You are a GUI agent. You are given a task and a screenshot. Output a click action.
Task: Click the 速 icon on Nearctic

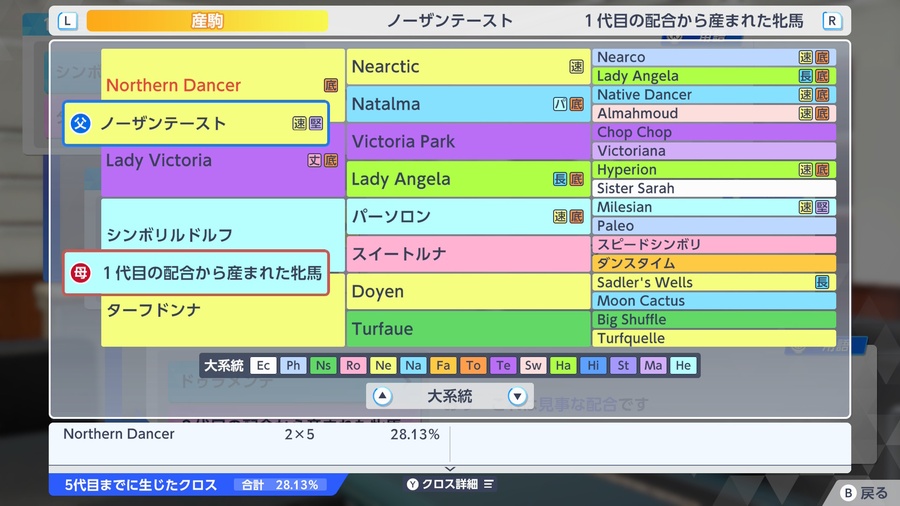click(576, 67)
